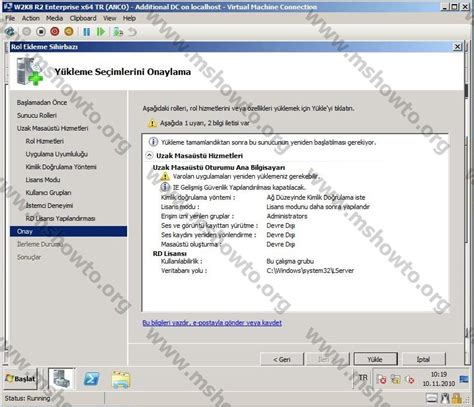
Task: Click the keyboard icon in VM status bar
Action: click(x=432, y=398)
